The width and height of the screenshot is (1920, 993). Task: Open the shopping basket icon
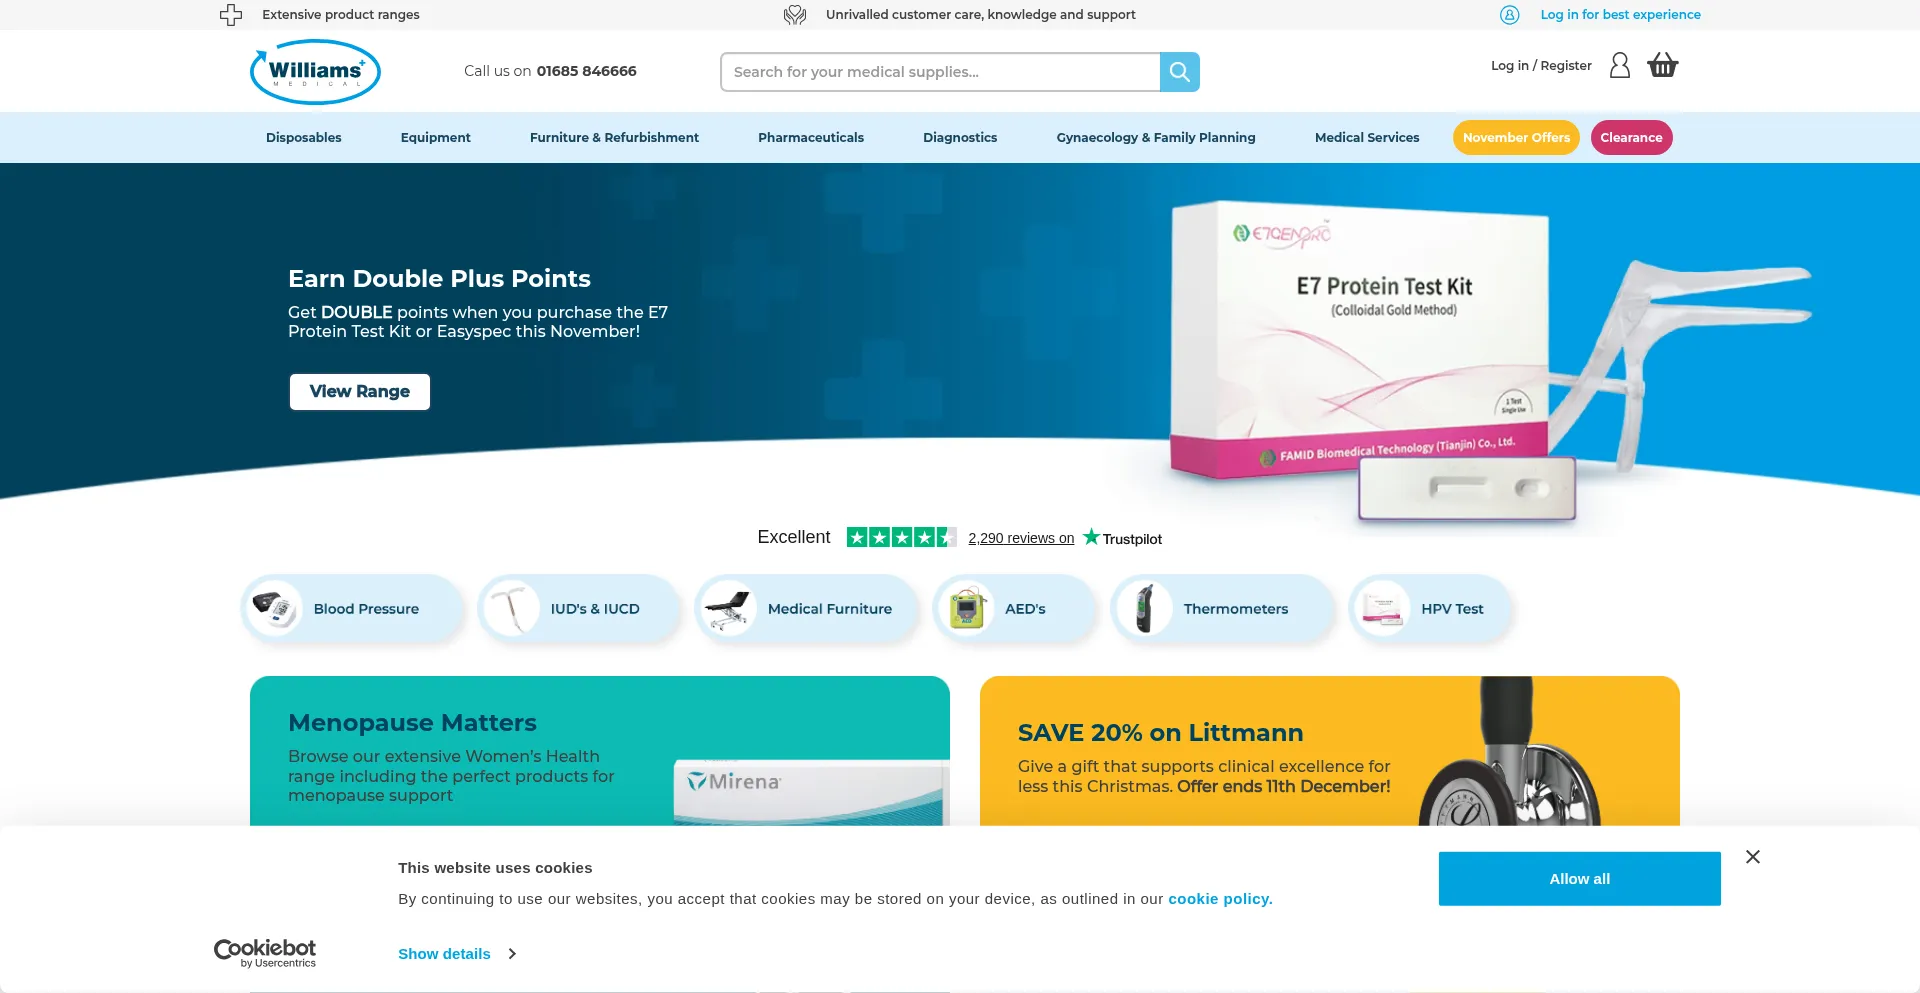tap(1662, 65)
